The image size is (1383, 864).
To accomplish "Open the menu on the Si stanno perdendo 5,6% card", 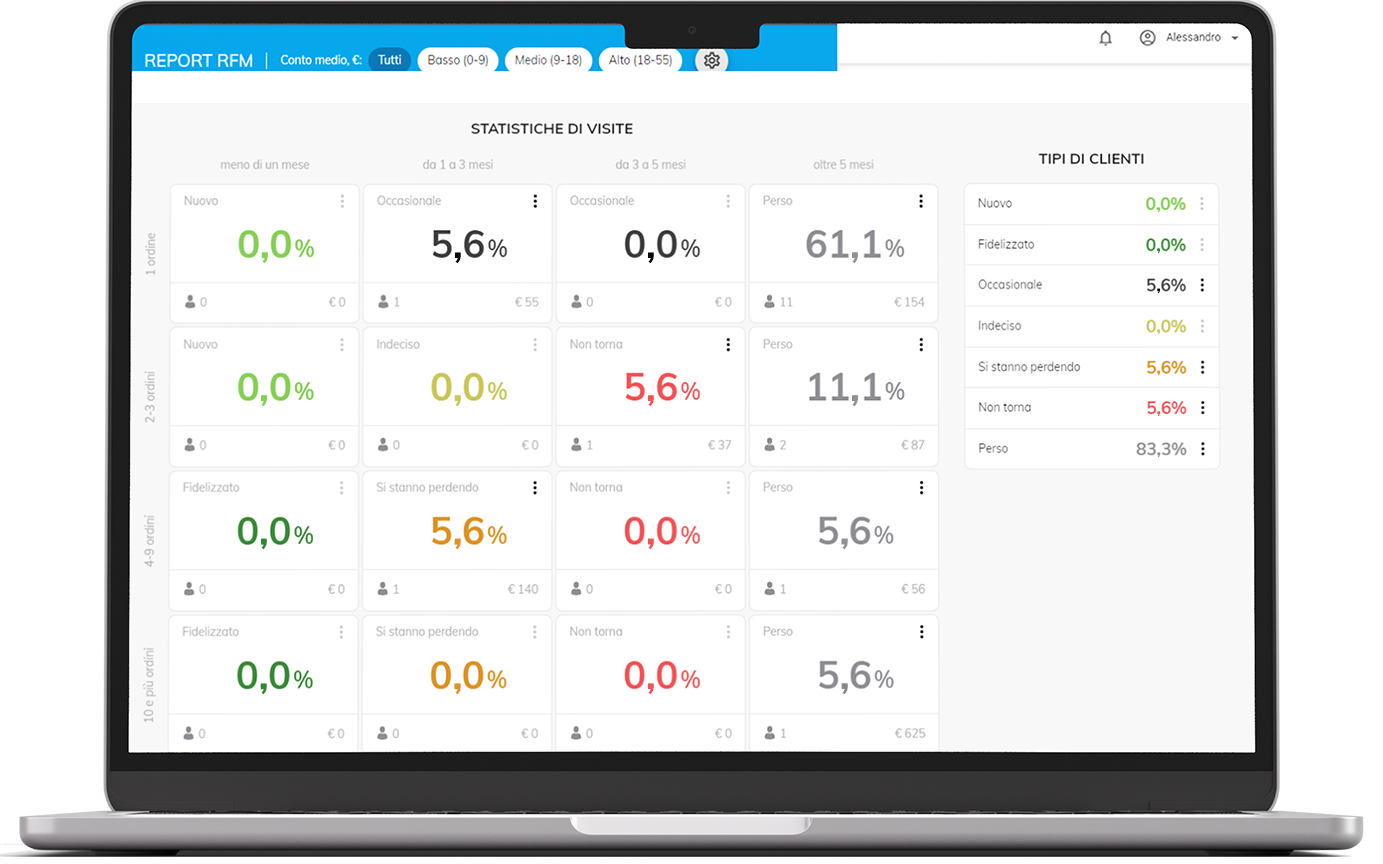I will click(x=535, y=487).
